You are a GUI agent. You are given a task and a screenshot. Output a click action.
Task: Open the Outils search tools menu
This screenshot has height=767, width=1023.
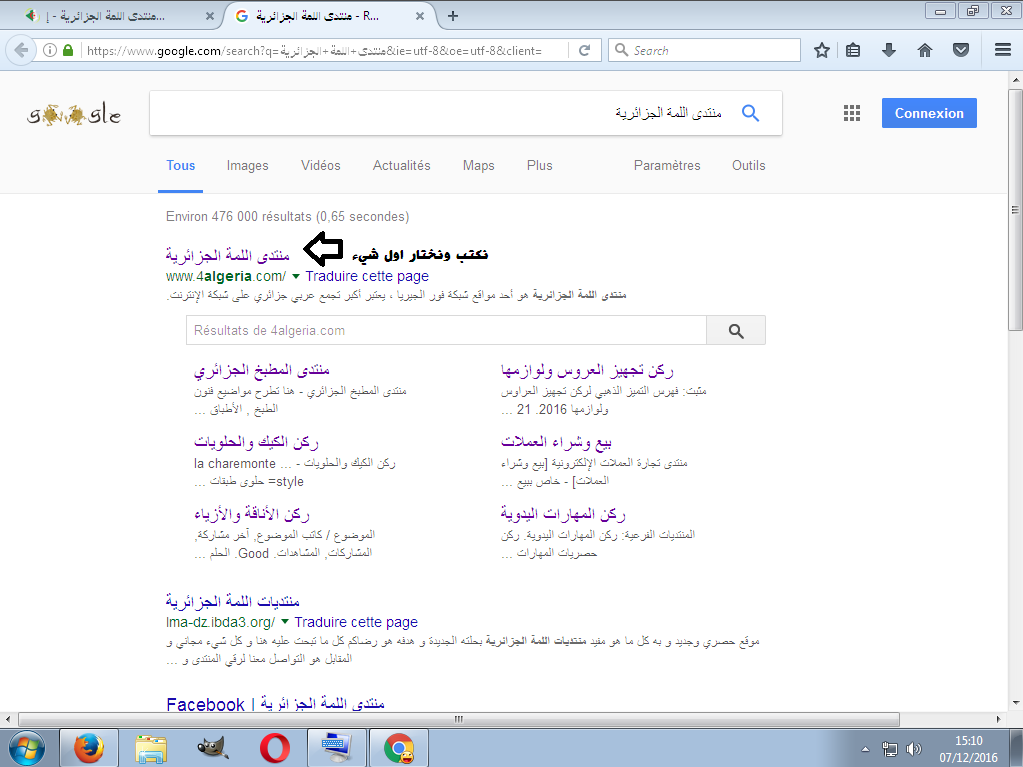[748, 166]
